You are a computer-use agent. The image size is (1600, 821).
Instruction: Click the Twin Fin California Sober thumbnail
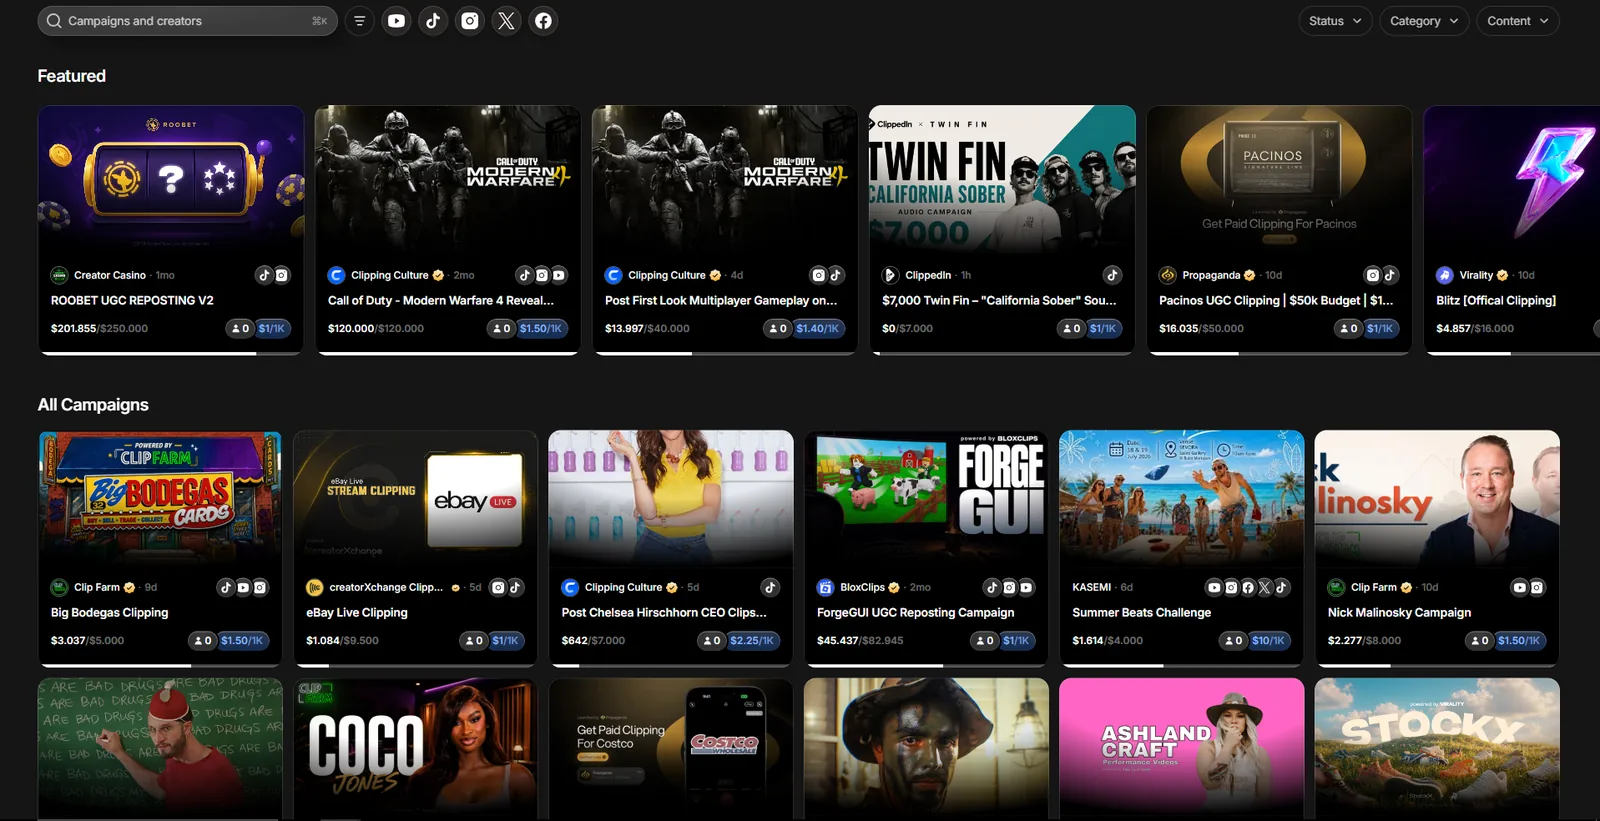(1002, 178)
